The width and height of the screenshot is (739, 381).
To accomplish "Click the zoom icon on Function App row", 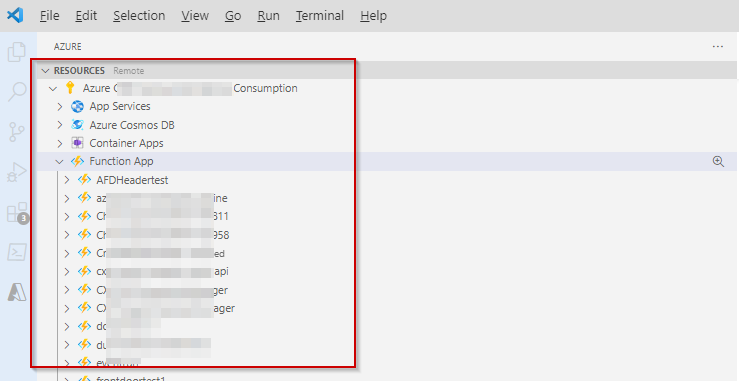I will click(x=718, y=161).
